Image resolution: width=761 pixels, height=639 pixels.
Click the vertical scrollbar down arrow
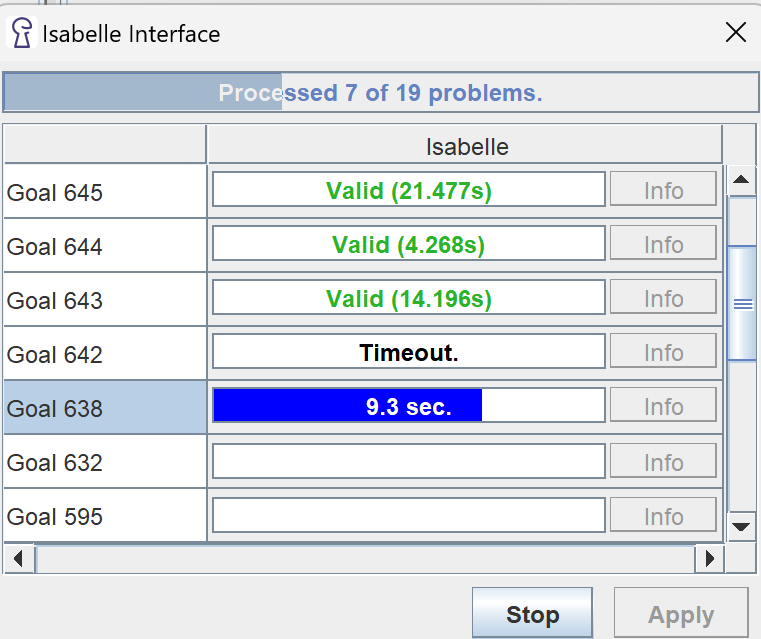(x=741, y=527)
